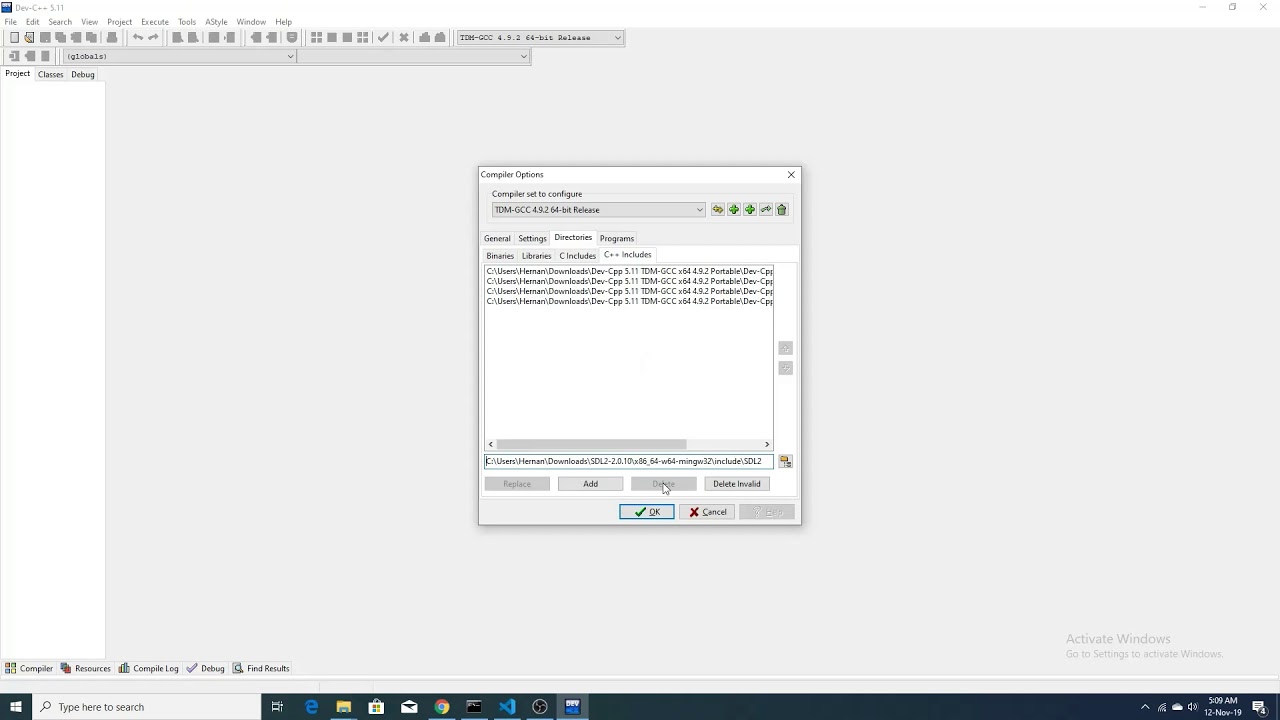Click the Cancel button
The width and height of the screenshot is (1280, 720).
707,512
